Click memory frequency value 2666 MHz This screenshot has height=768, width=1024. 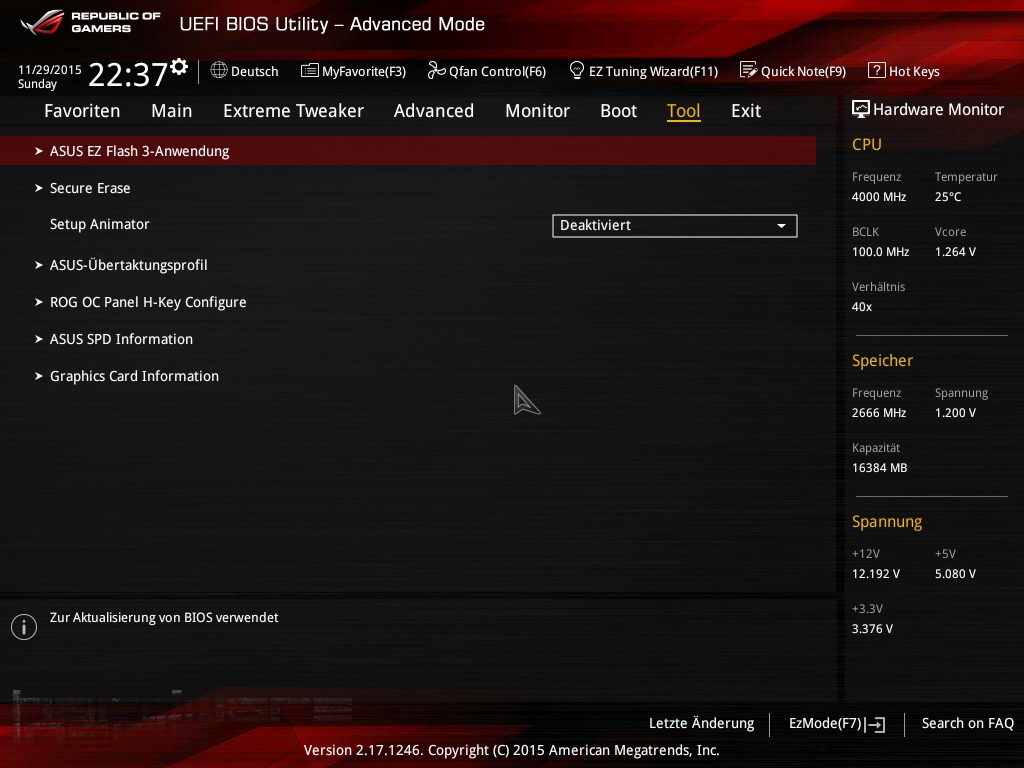(x=879, y=413)
